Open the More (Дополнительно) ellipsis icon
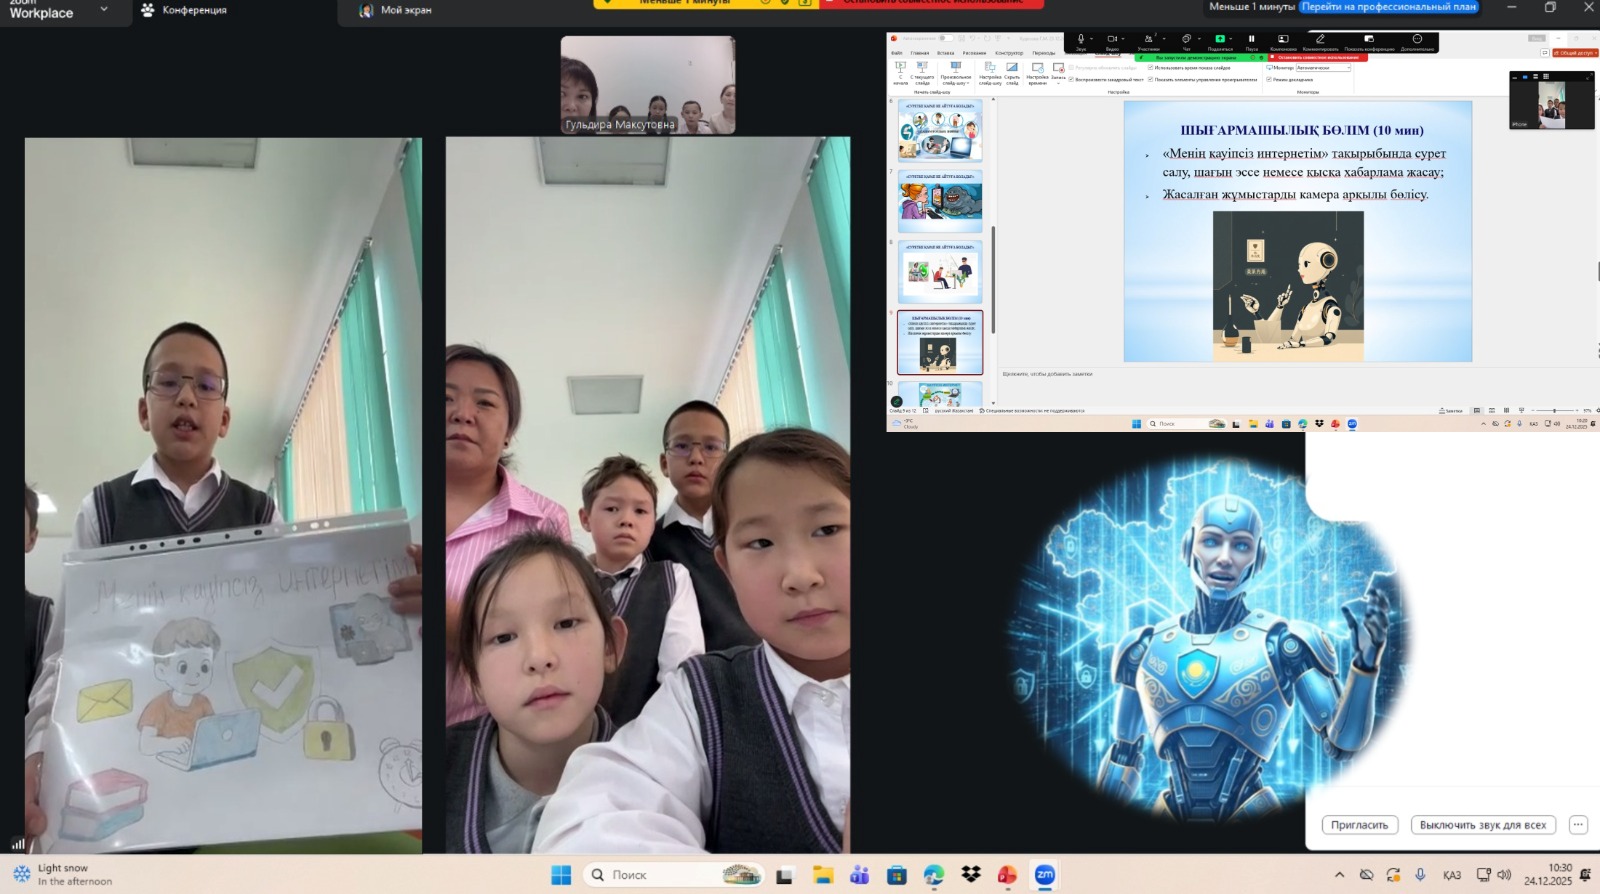This screenshot has height=894, width=1600. [x=1417, y=39]
